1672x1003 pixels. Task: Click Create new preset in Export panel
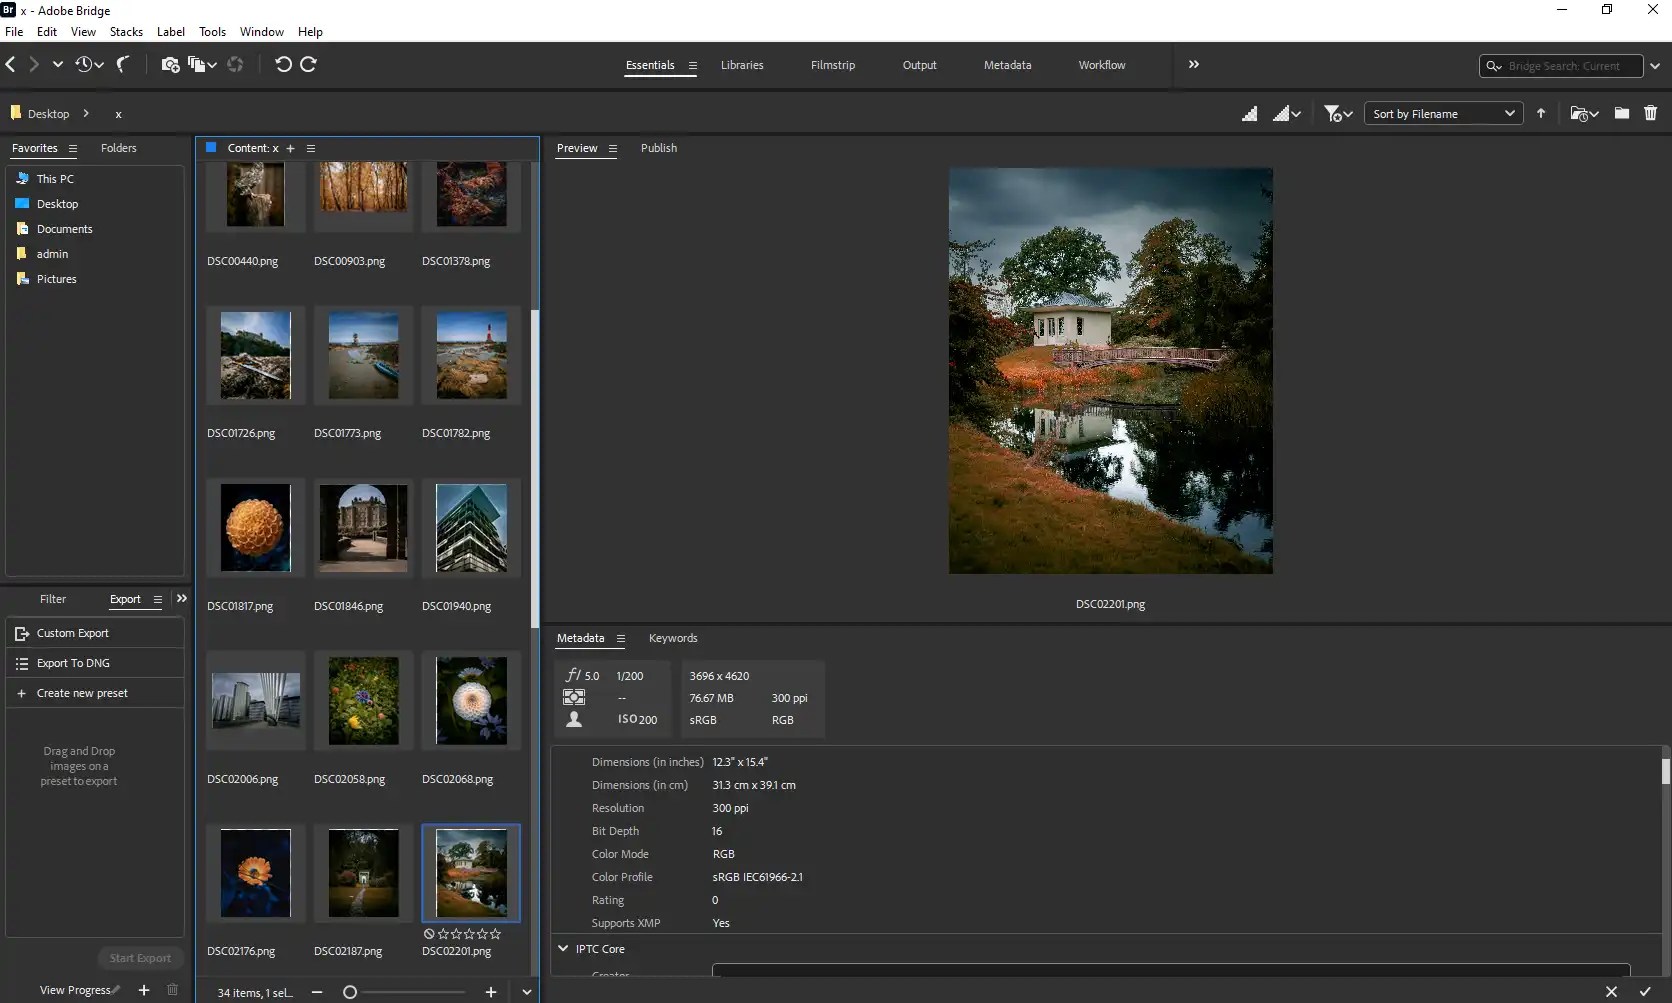click(x=80, y=693)
